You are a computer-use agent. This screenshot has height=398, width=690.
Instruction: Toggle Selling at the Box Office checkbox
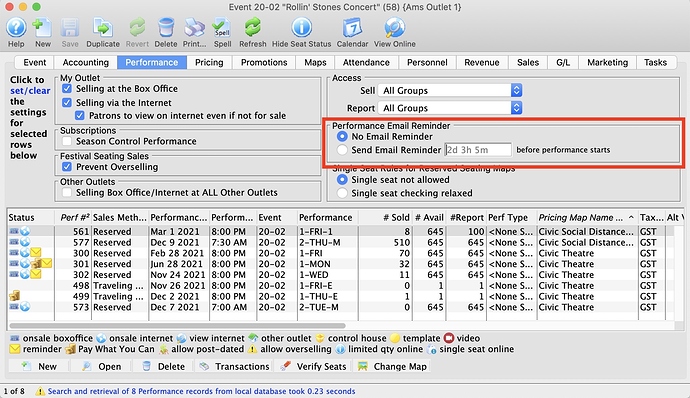67,88
